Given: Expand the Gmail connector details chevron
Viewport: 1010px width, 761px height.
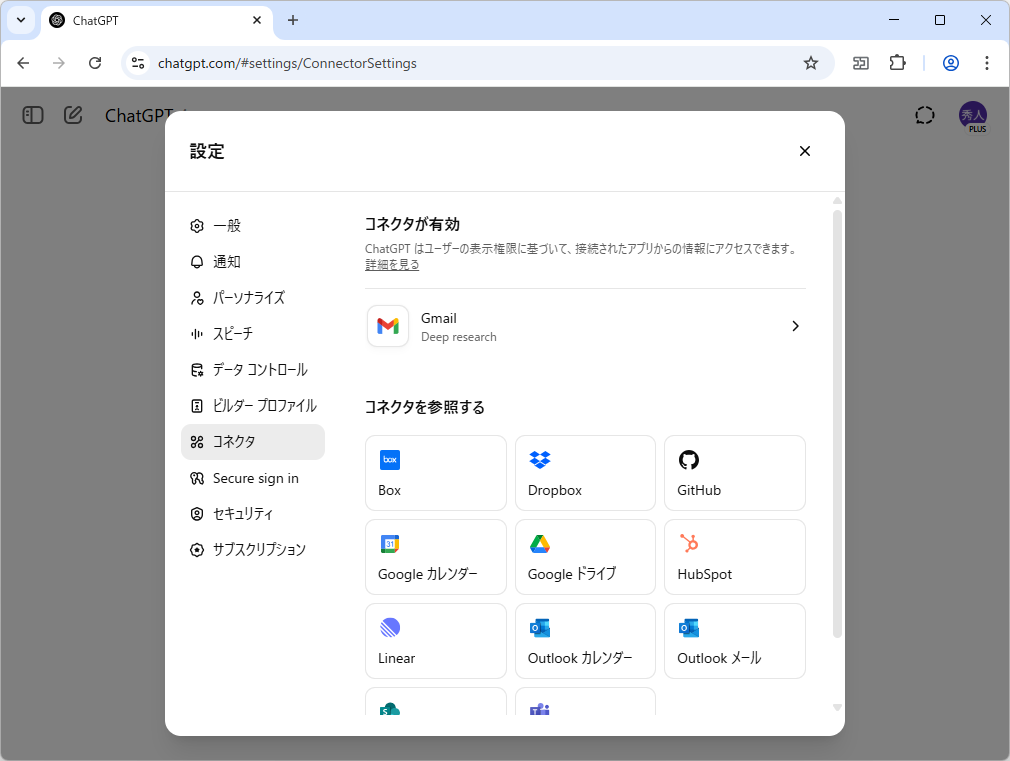Looking at the screenshot, I should click(x=795, y=326).
